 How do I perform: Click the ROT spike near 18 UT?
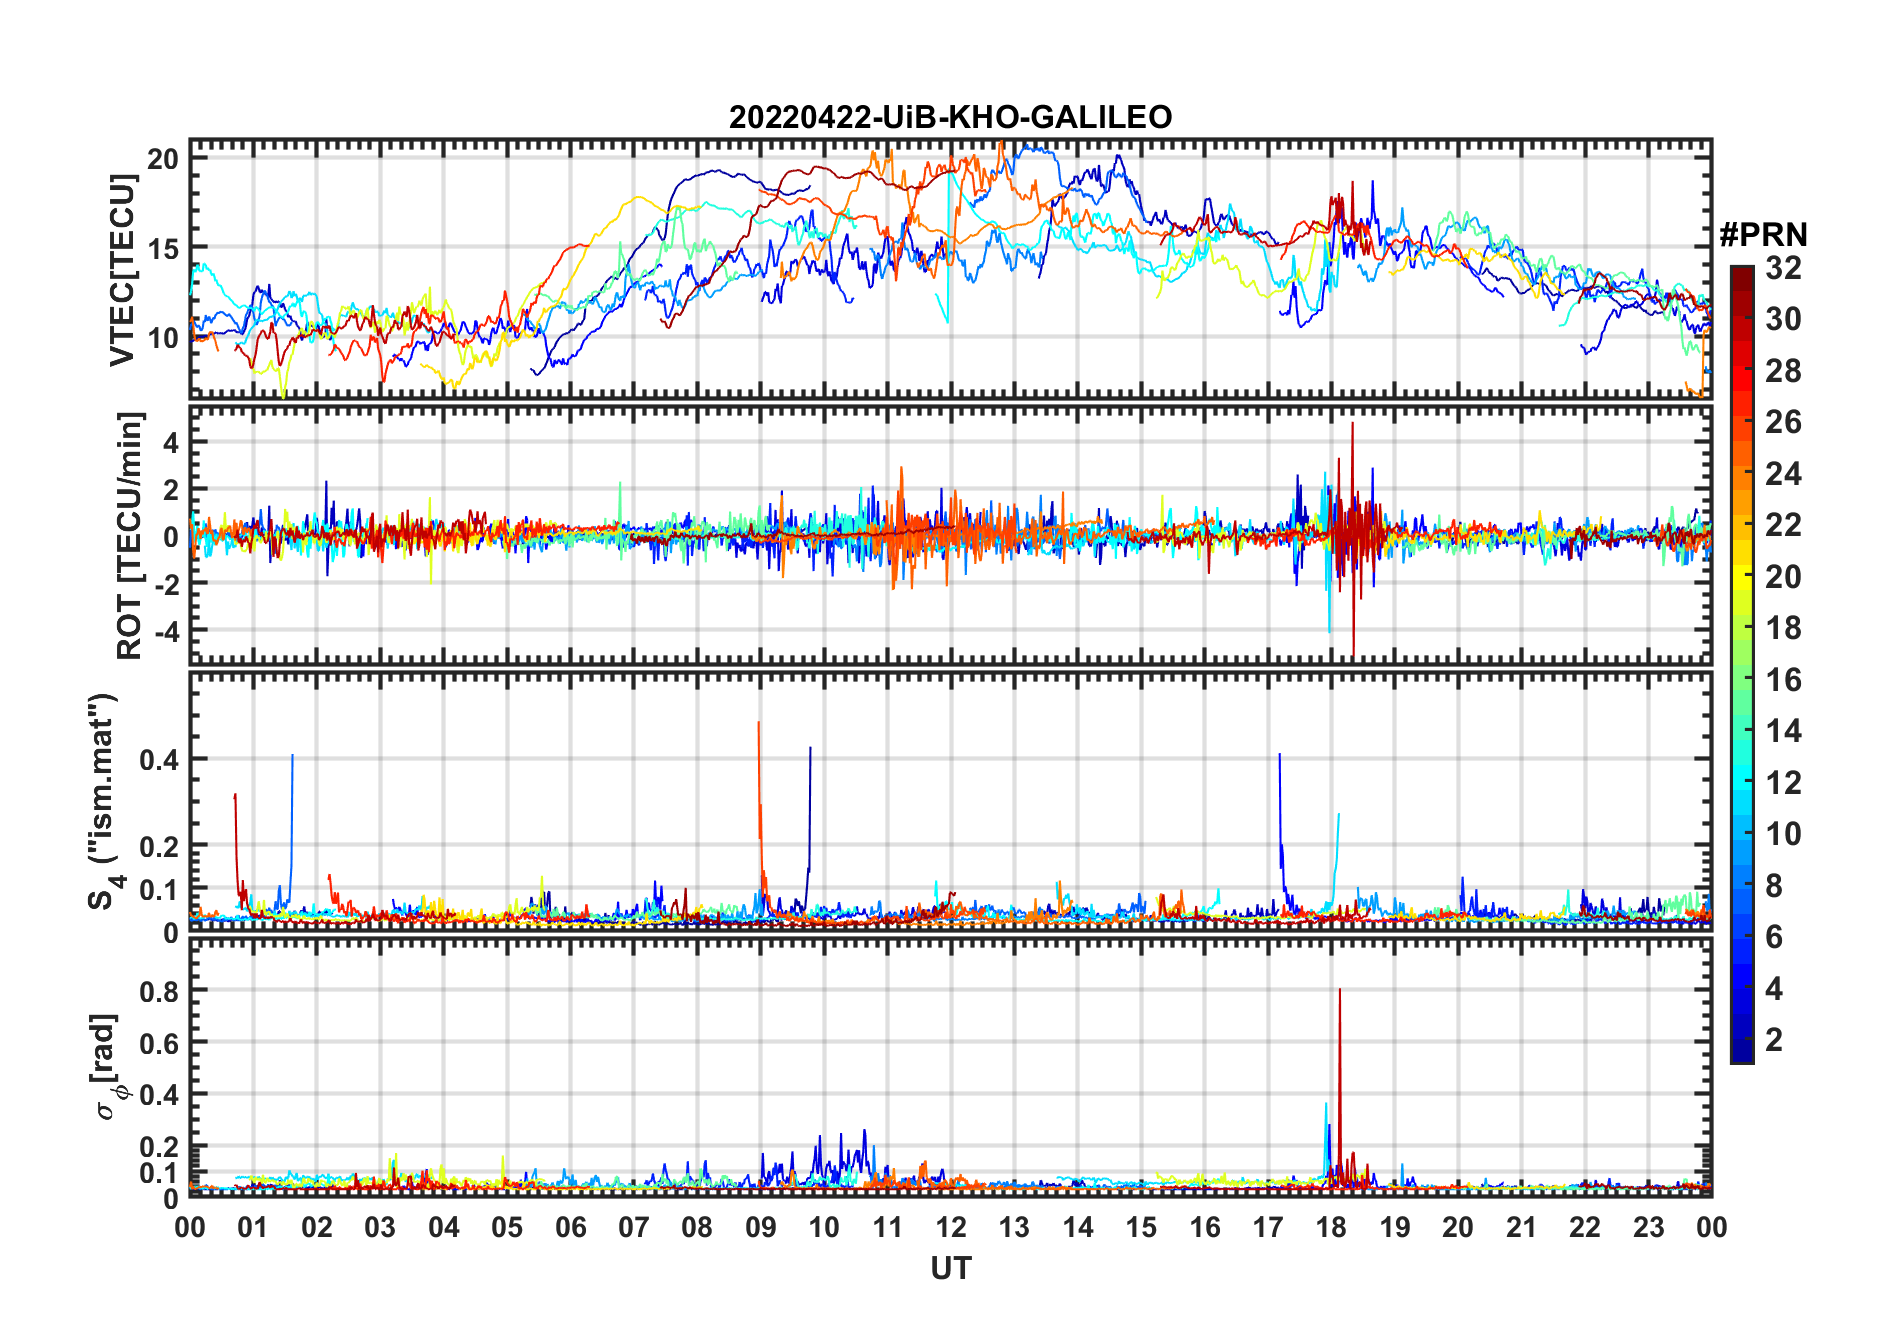pyautogui.click(x=1353, y=538)
